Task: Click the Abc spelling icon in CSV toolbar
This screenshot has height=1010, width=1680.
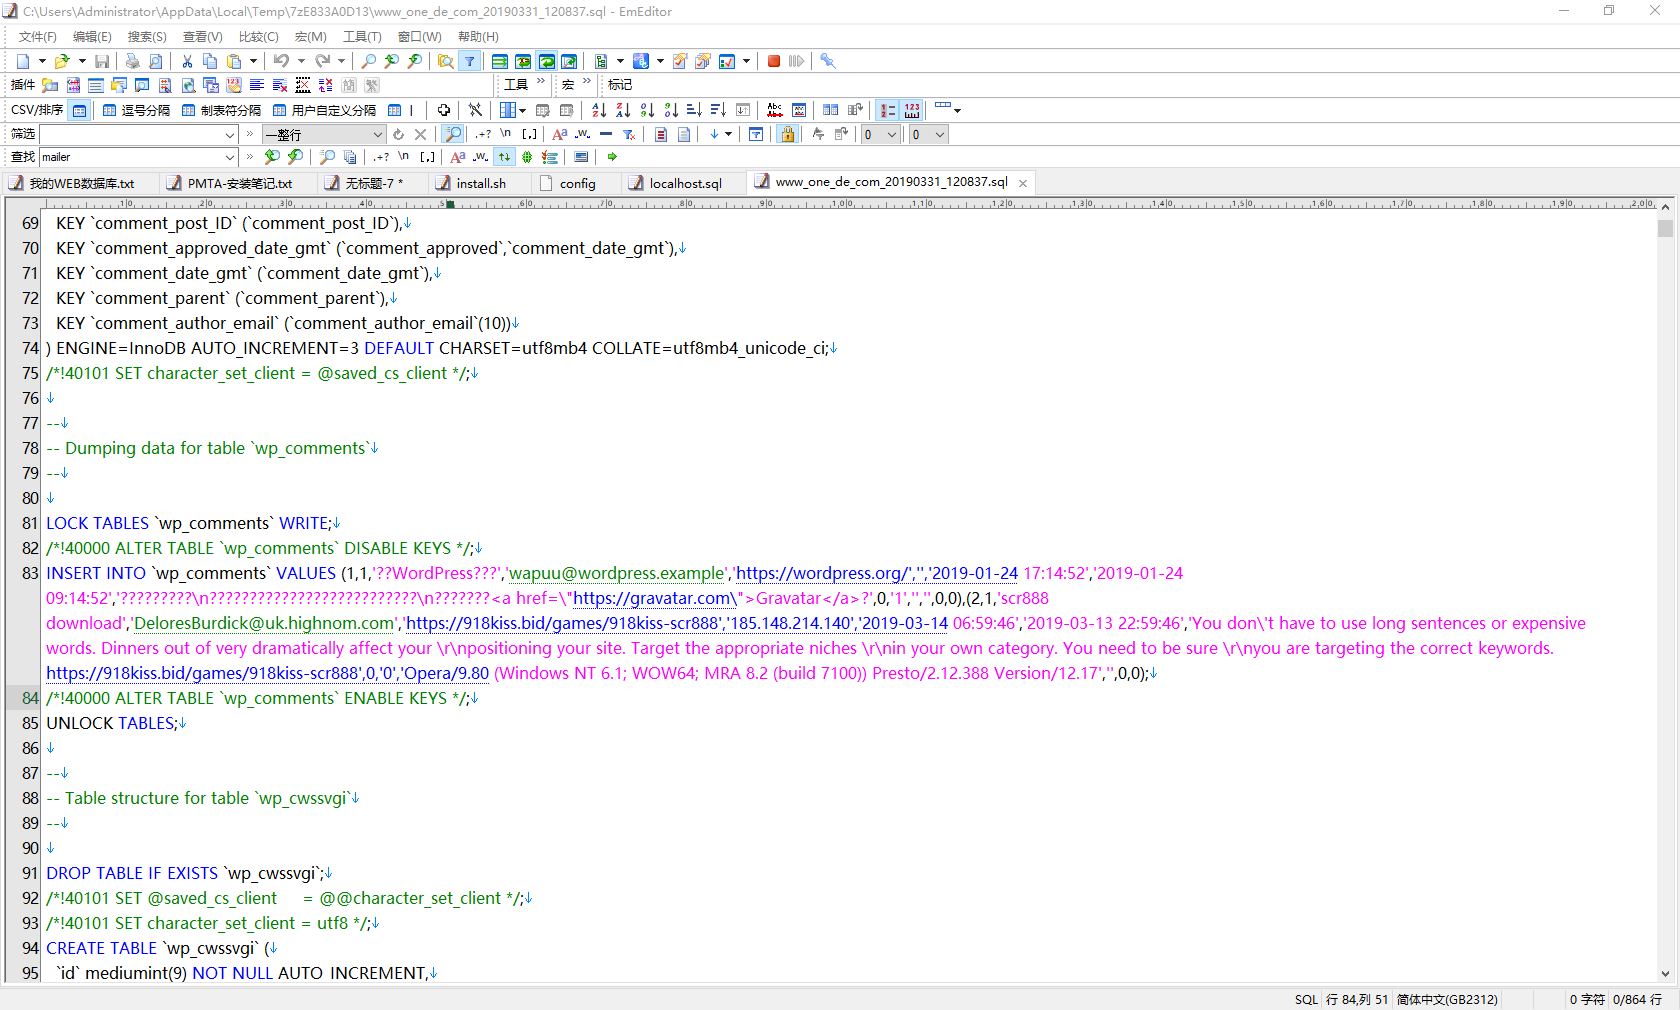Action: click(x=775, y=110)
